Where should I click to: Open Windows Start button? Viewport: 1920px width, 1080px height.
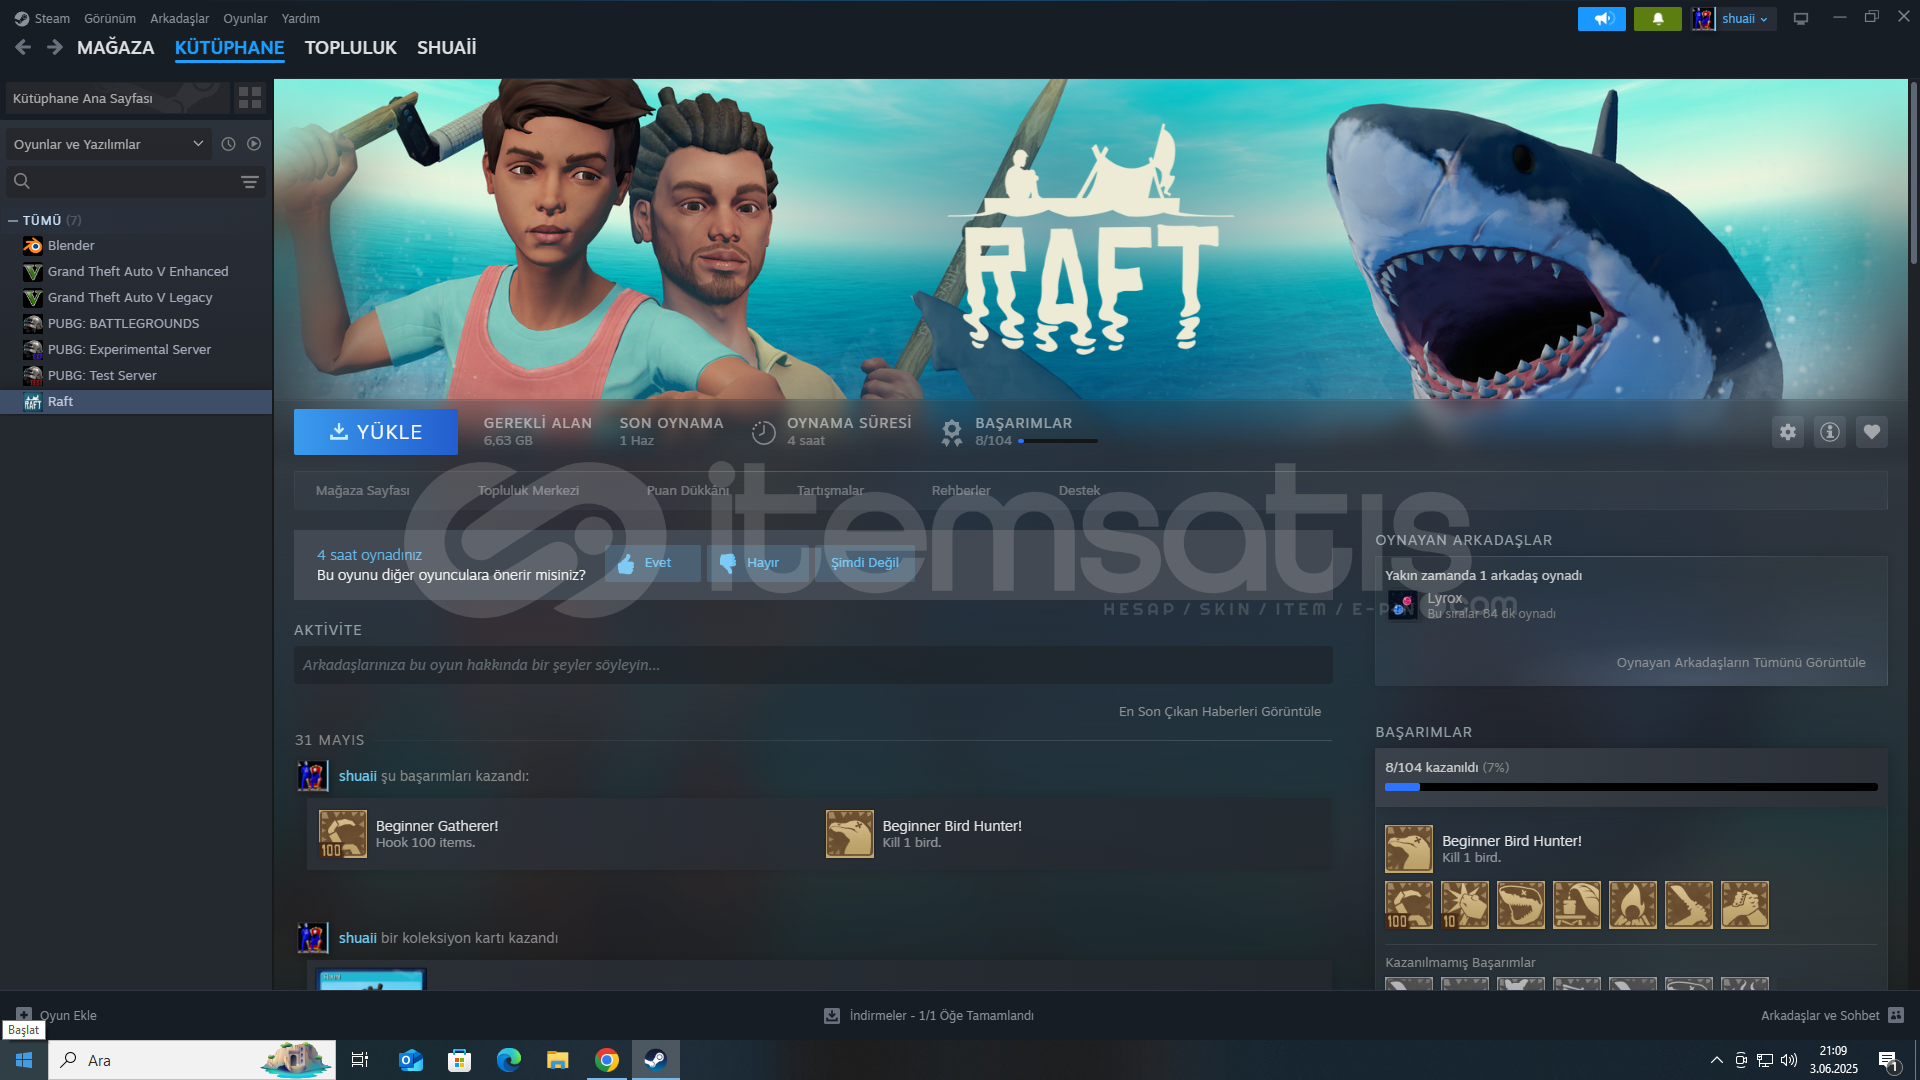click(24, 1060)
